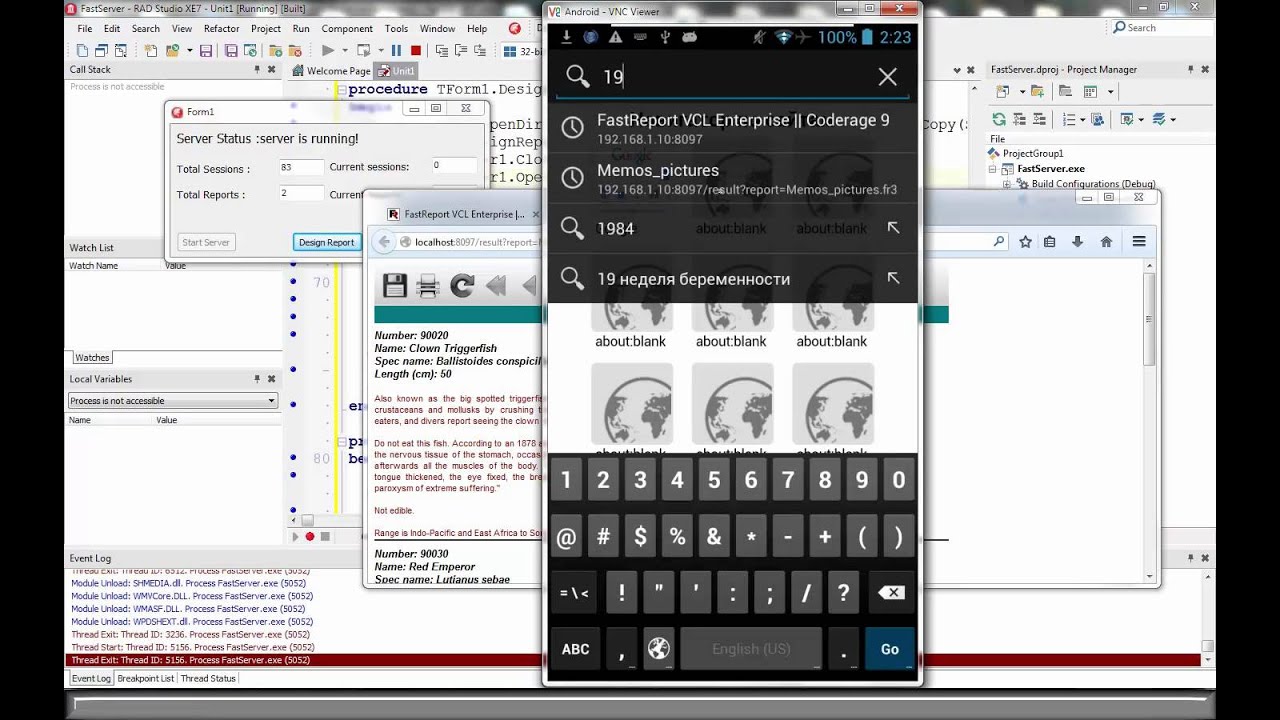
Task: Select the ProjectGroup1 tree item
Action: (x=1032, y=154)
